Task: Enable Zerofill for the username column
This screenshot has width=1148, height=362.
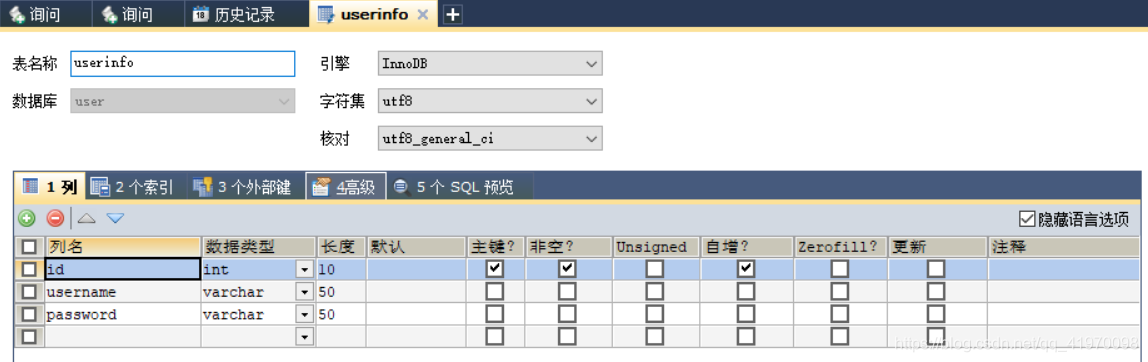Action: pyautogui.click(x=840, y=292)
